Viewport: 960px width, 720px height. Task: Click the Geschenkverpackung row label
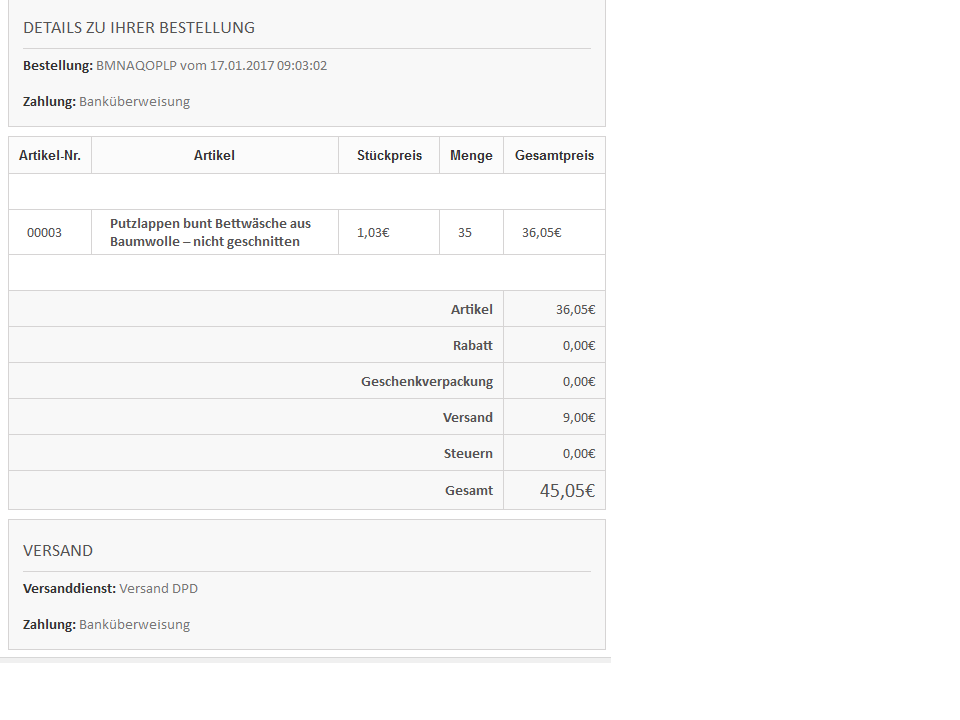(427, 381)
